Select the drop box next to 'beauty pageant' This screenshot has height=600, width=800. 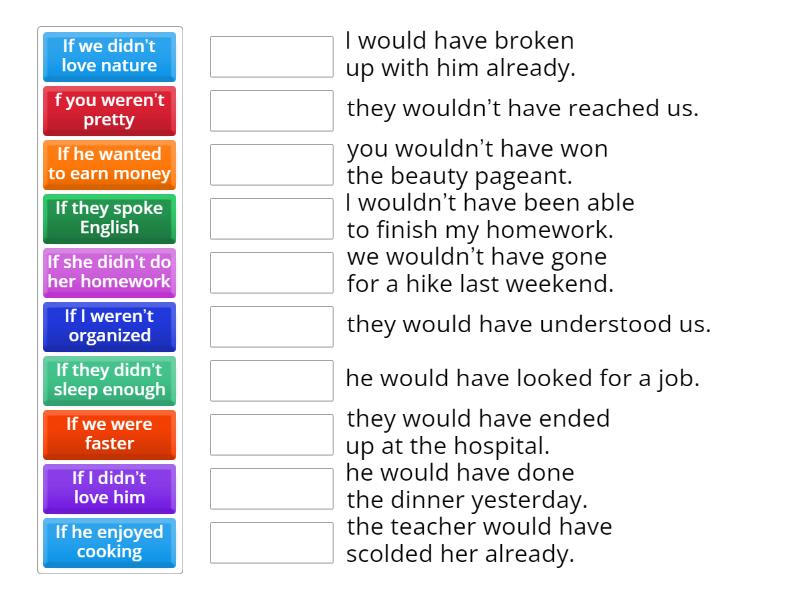(x=272, y=165)
